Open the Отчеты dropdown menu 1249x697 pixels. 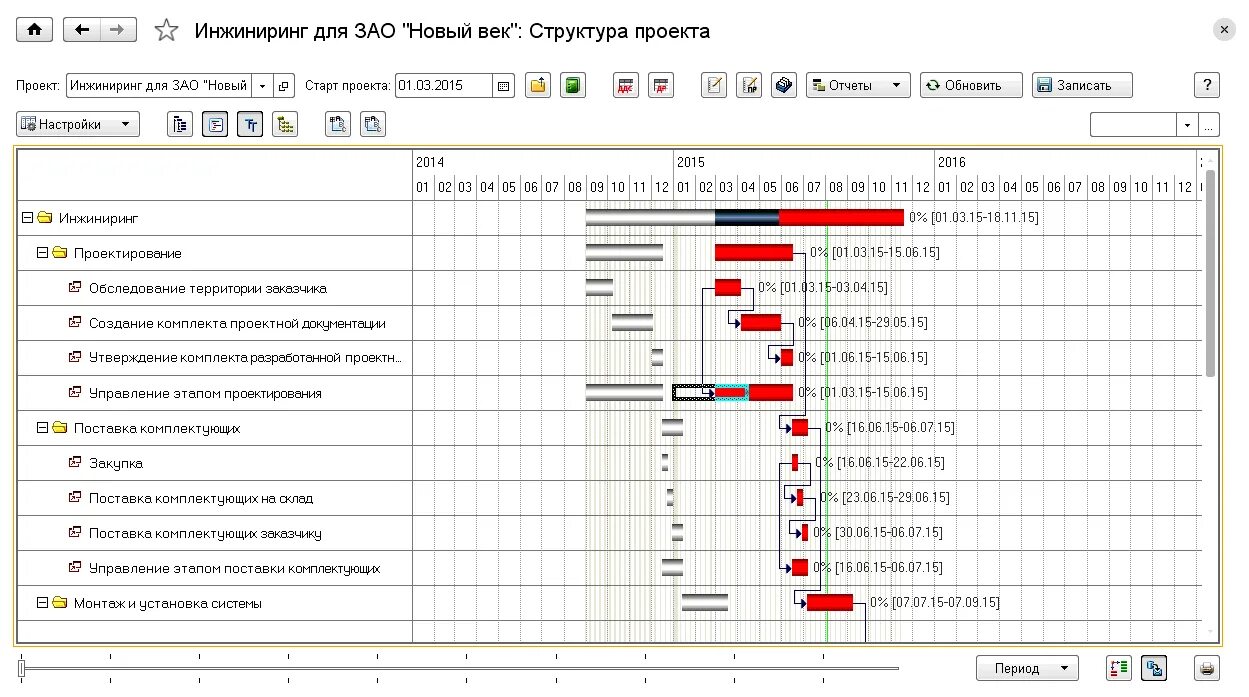point(859,86)
